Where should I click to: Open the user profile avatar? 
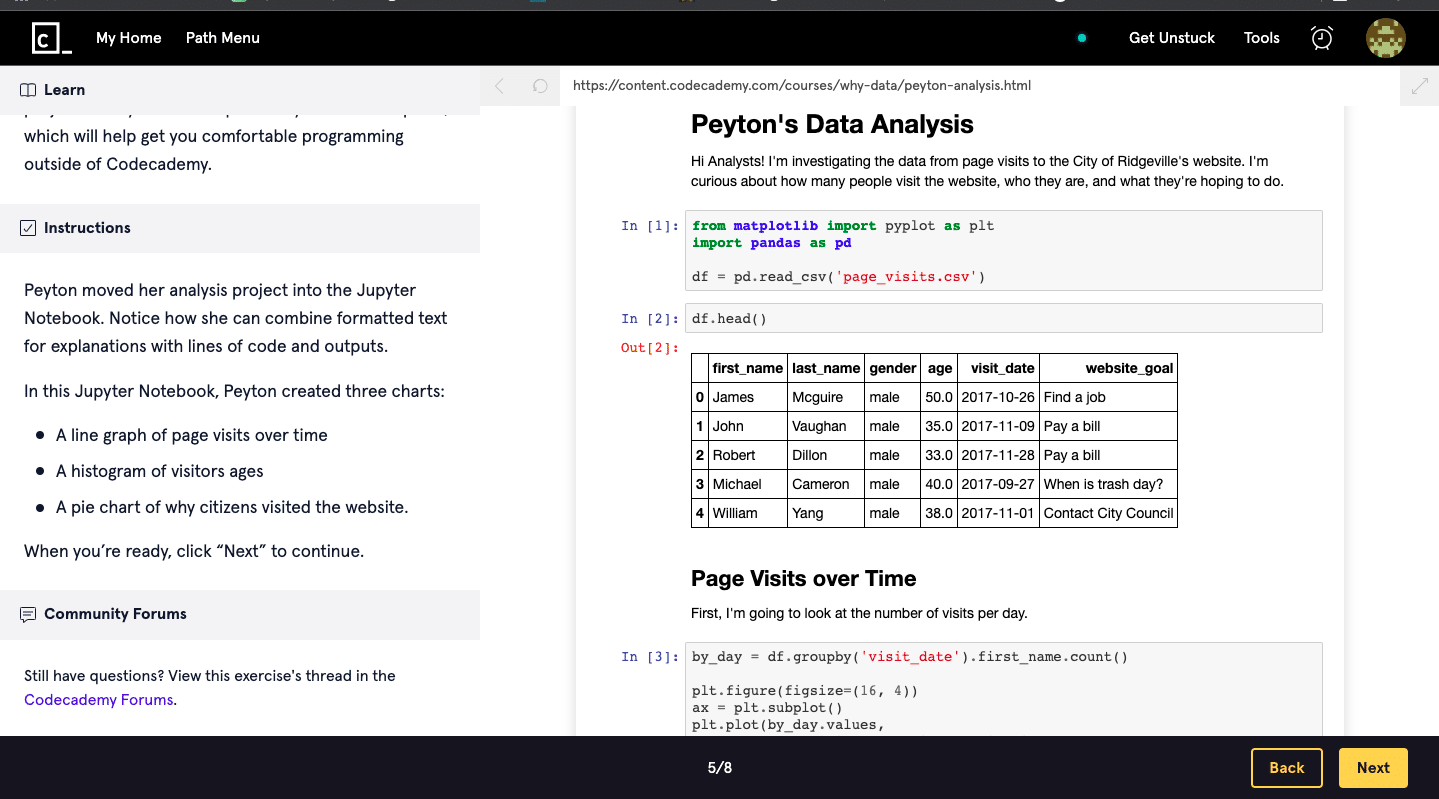pos(1385,38)
